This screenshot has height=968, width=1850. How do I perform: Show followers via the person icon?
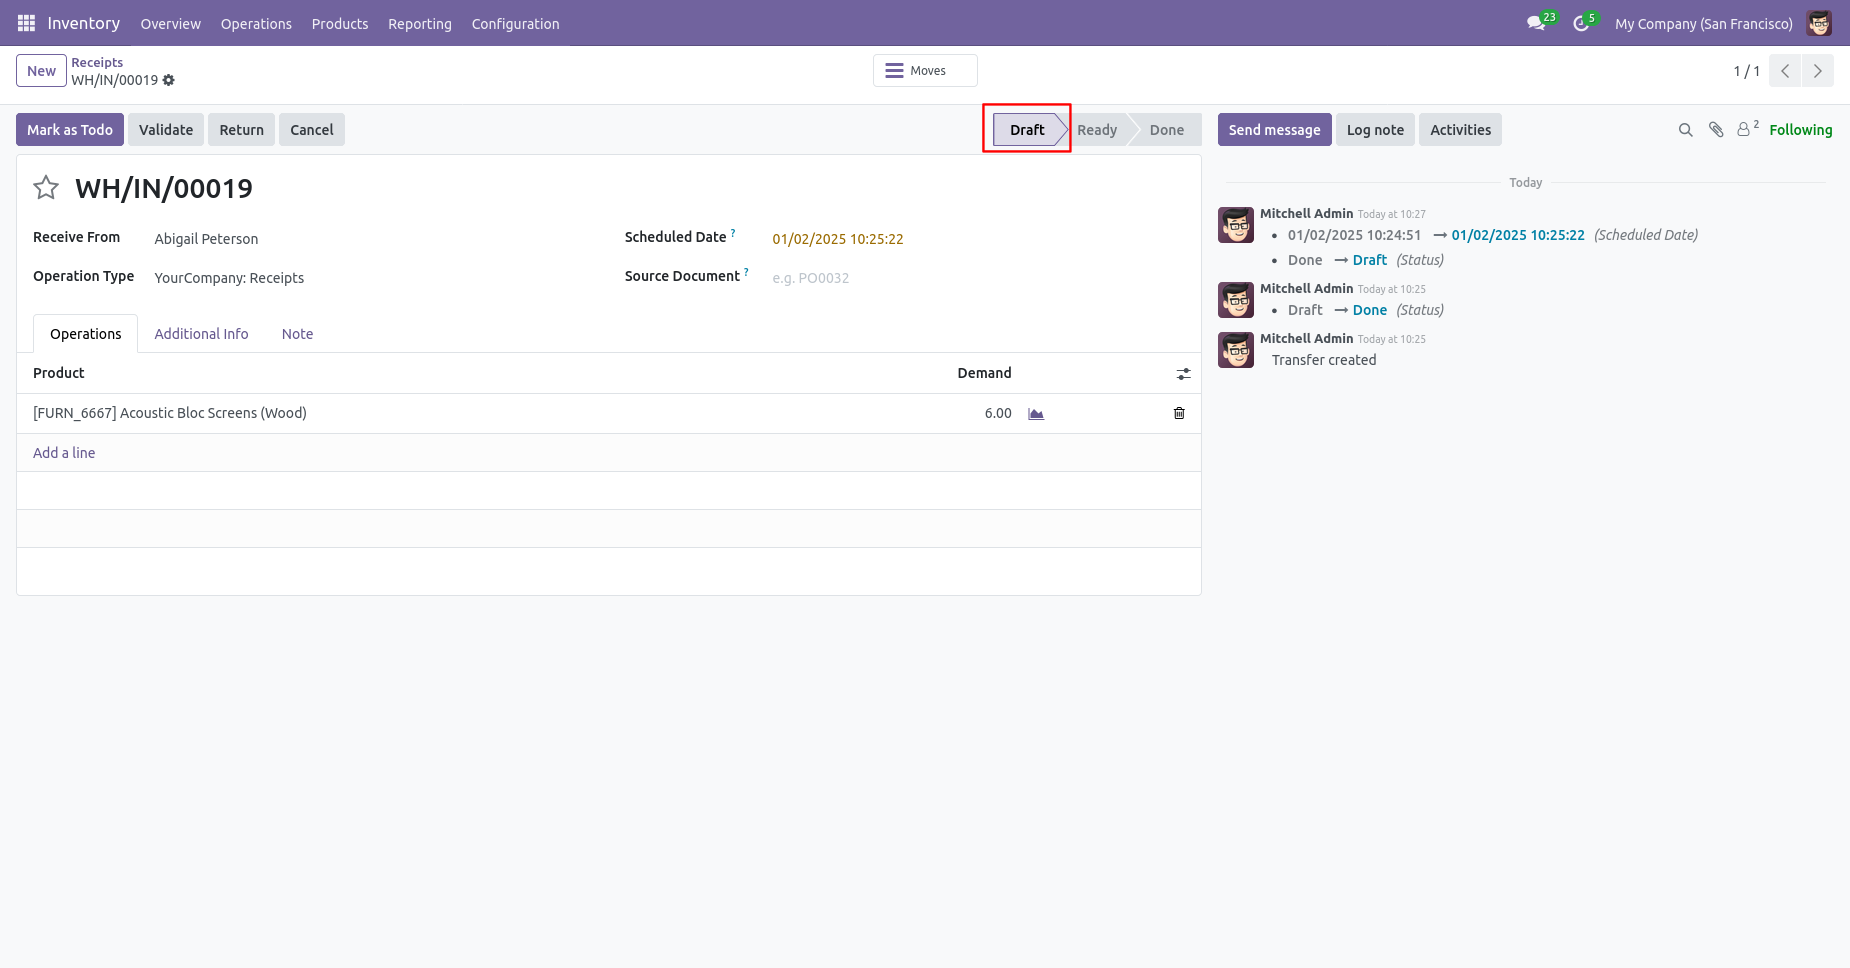point(1747,129)
